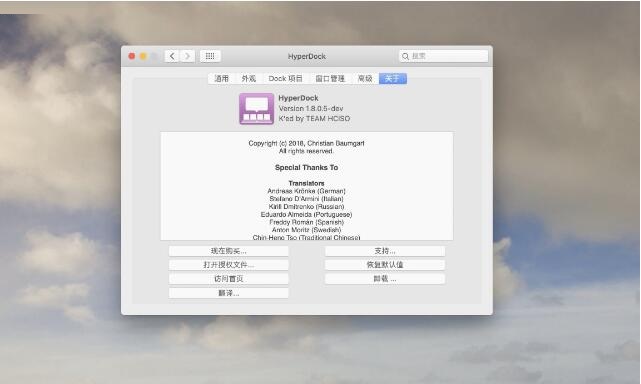Click the 现在购买... button
This screenshot has width=641, height=384.
(x=229, y=251)
